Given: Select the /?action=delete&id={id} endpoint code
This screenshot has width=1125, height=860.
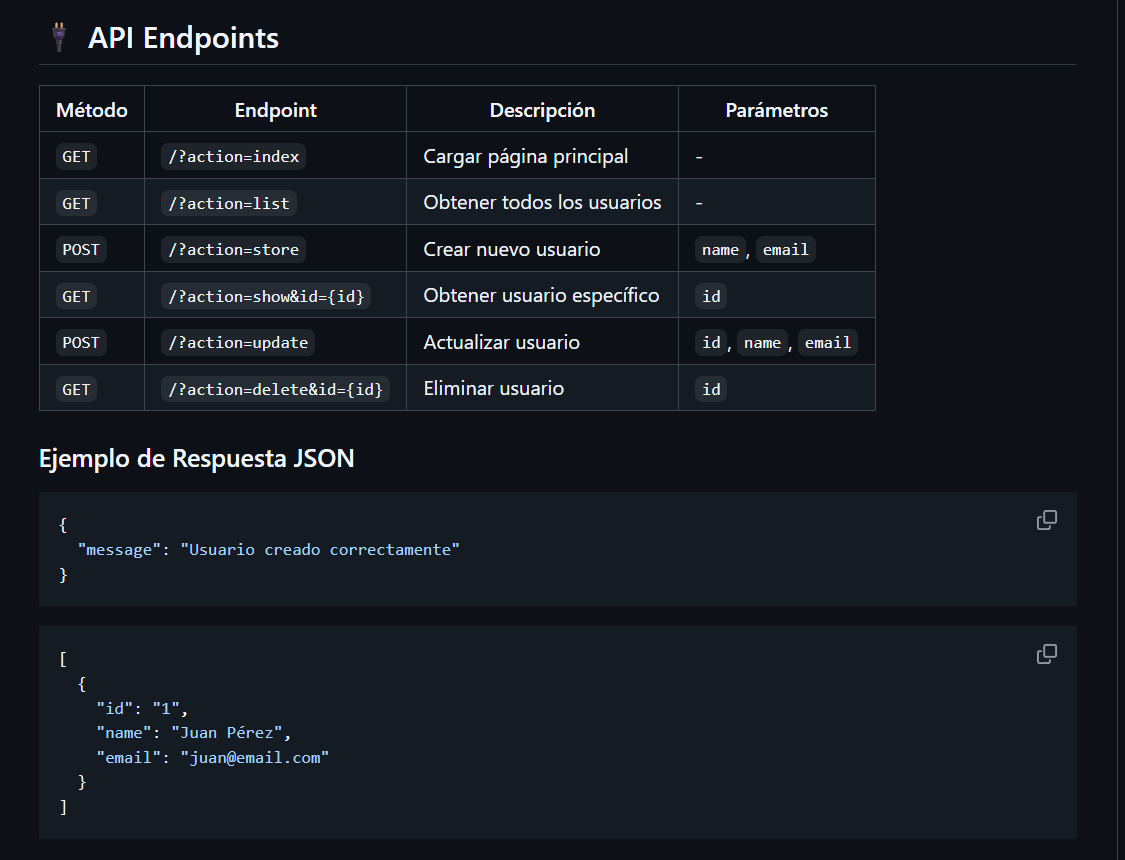Looking at the screenshot, I should [x=275, y=389].
